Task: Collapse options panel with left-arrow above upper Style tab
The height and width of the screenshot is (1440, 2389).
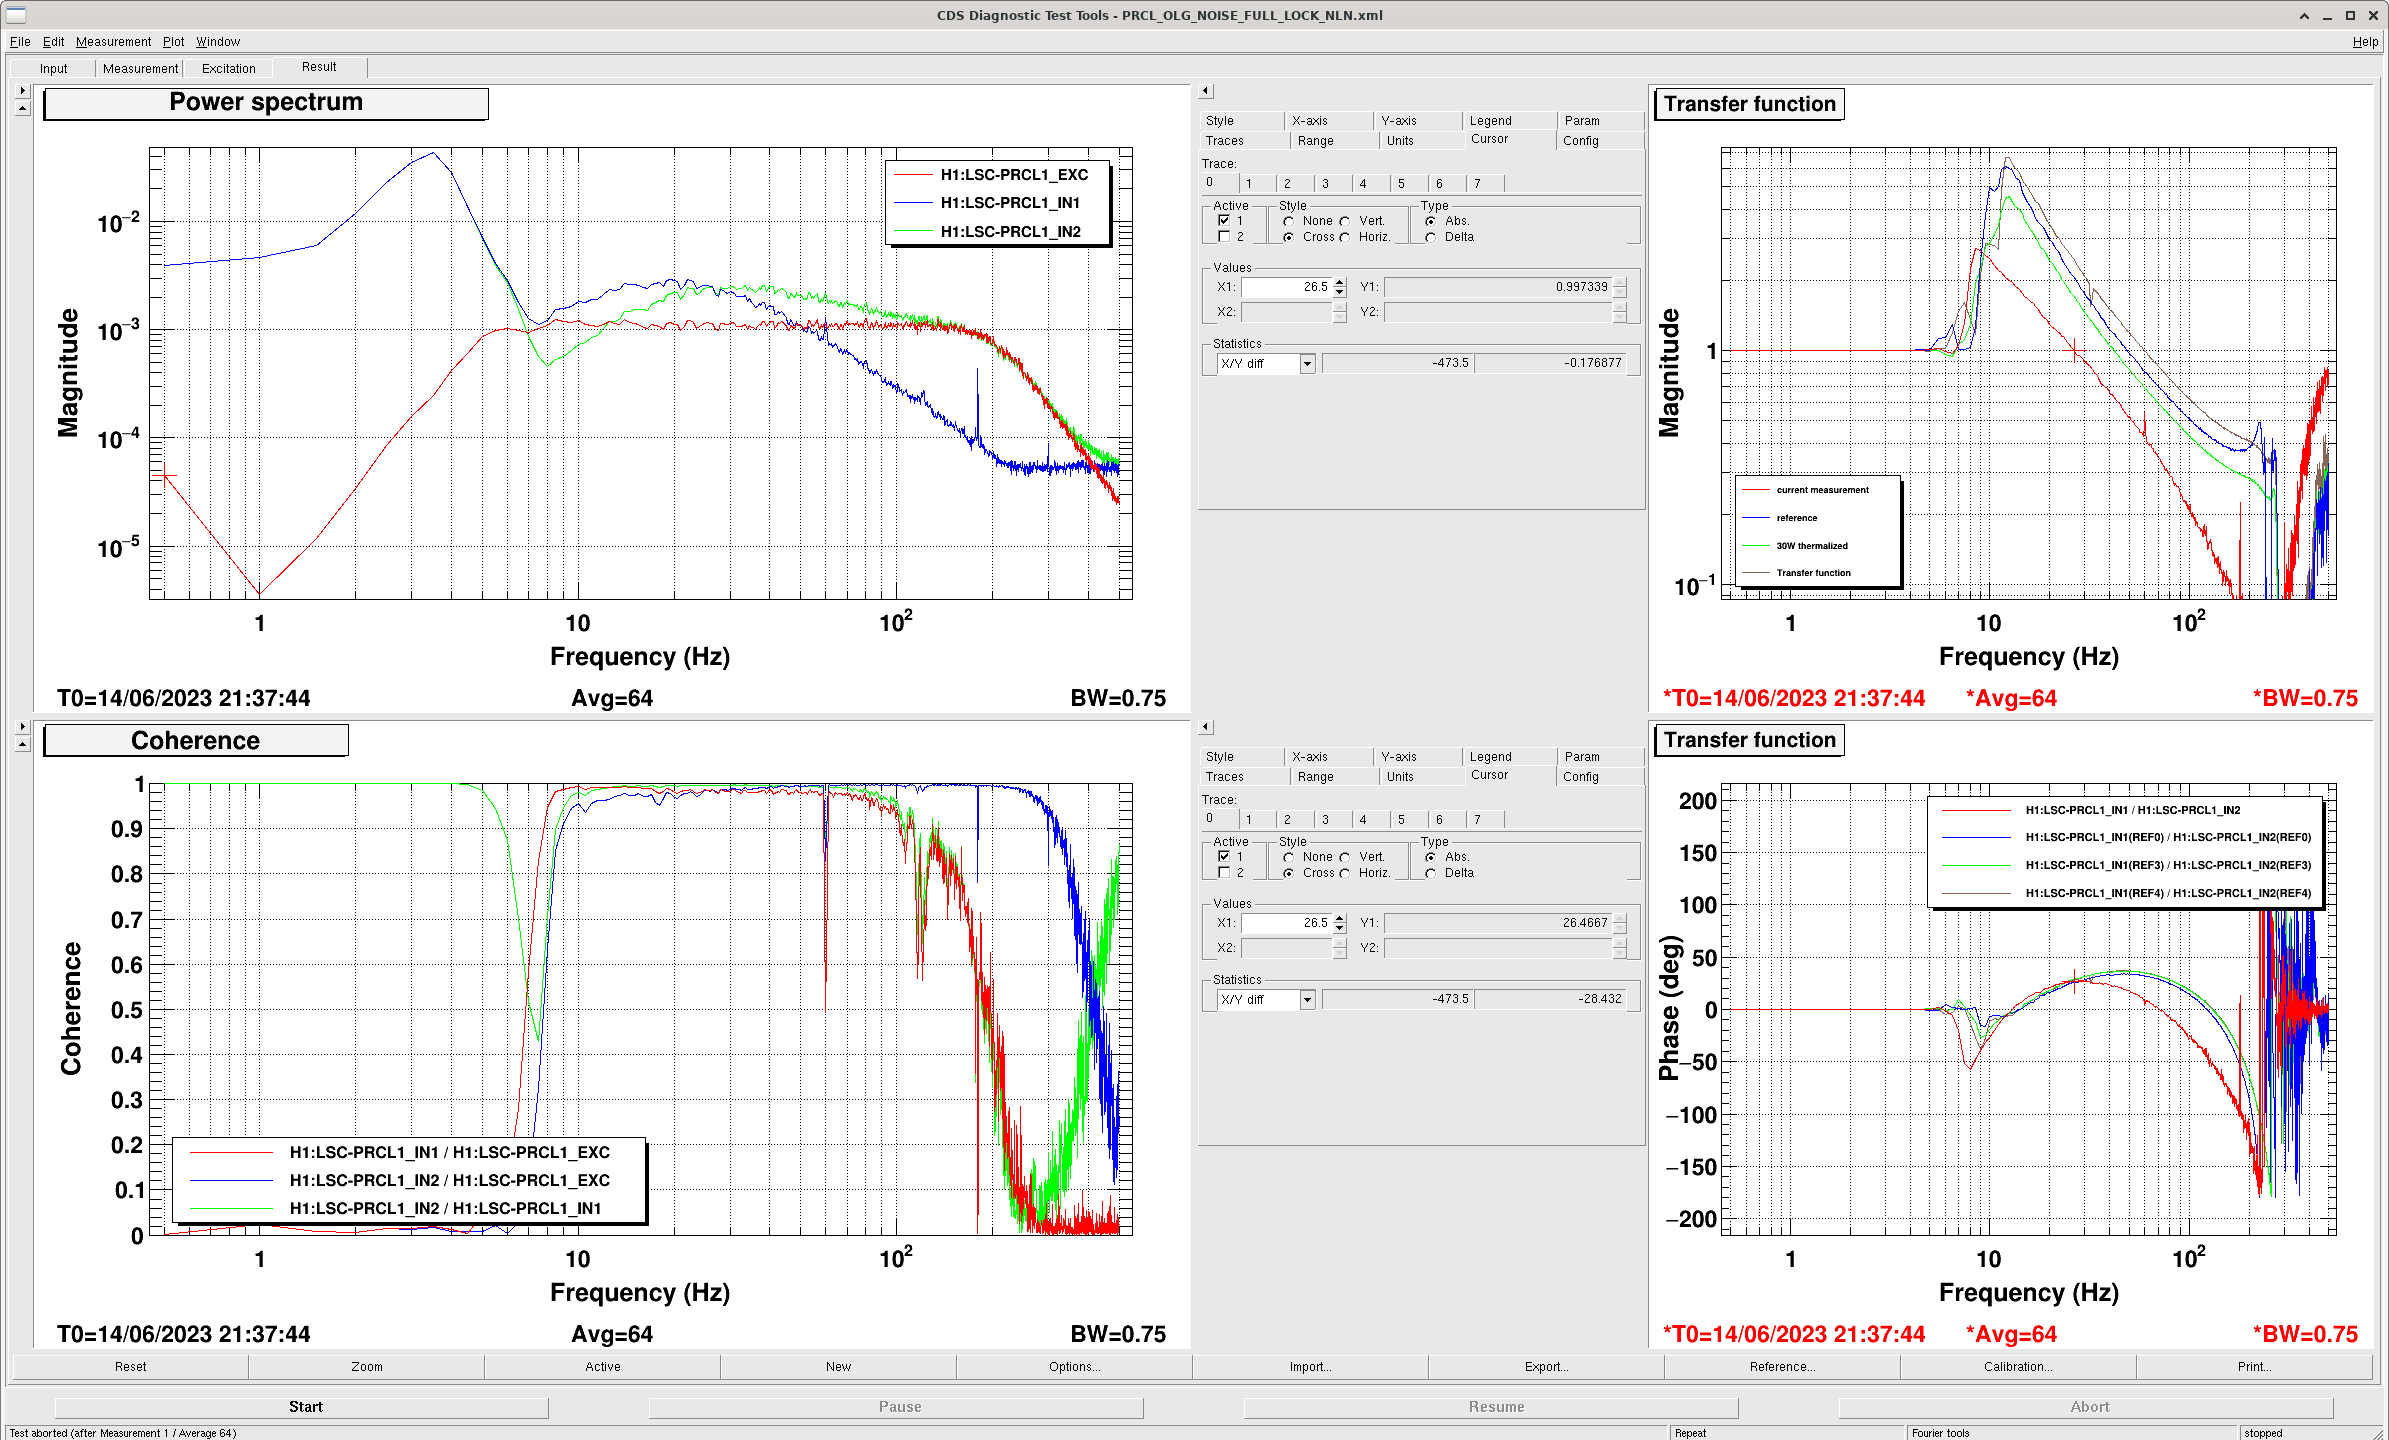Action: coord(1206,91)
